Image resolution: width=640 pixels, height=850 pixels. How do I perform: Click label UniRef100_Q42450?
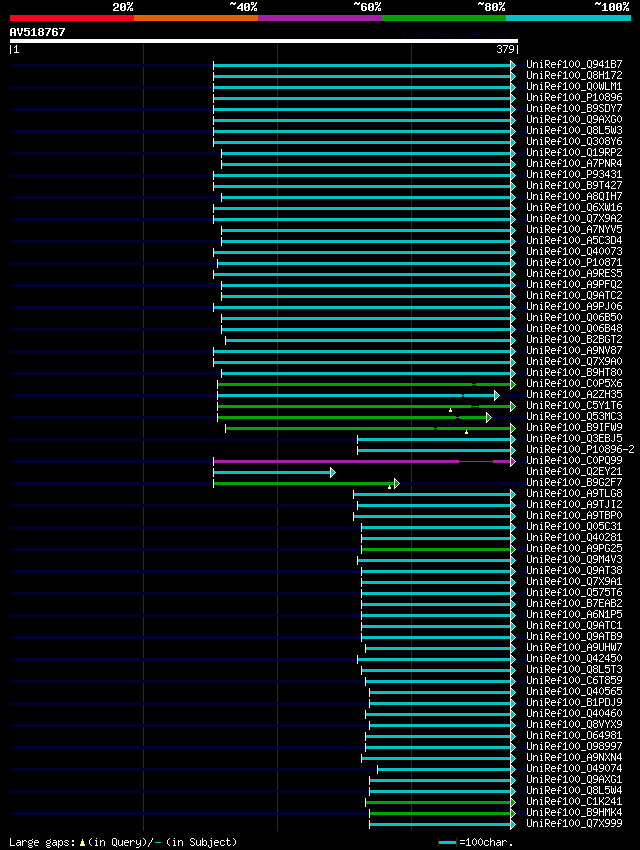point(574,659)
